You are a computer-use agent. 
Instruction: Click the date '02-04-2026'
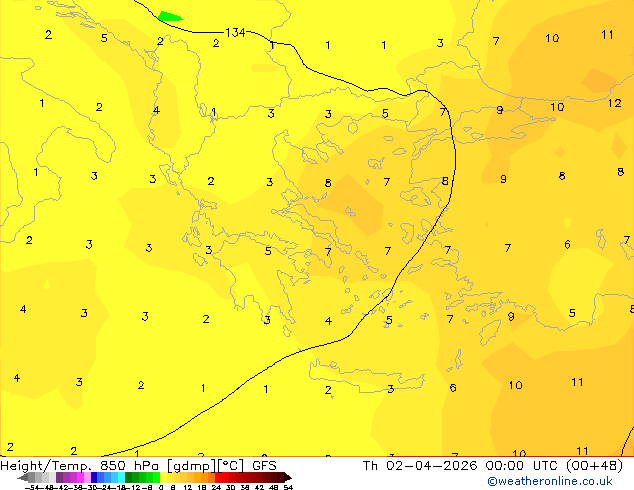[x=432, y=466]
